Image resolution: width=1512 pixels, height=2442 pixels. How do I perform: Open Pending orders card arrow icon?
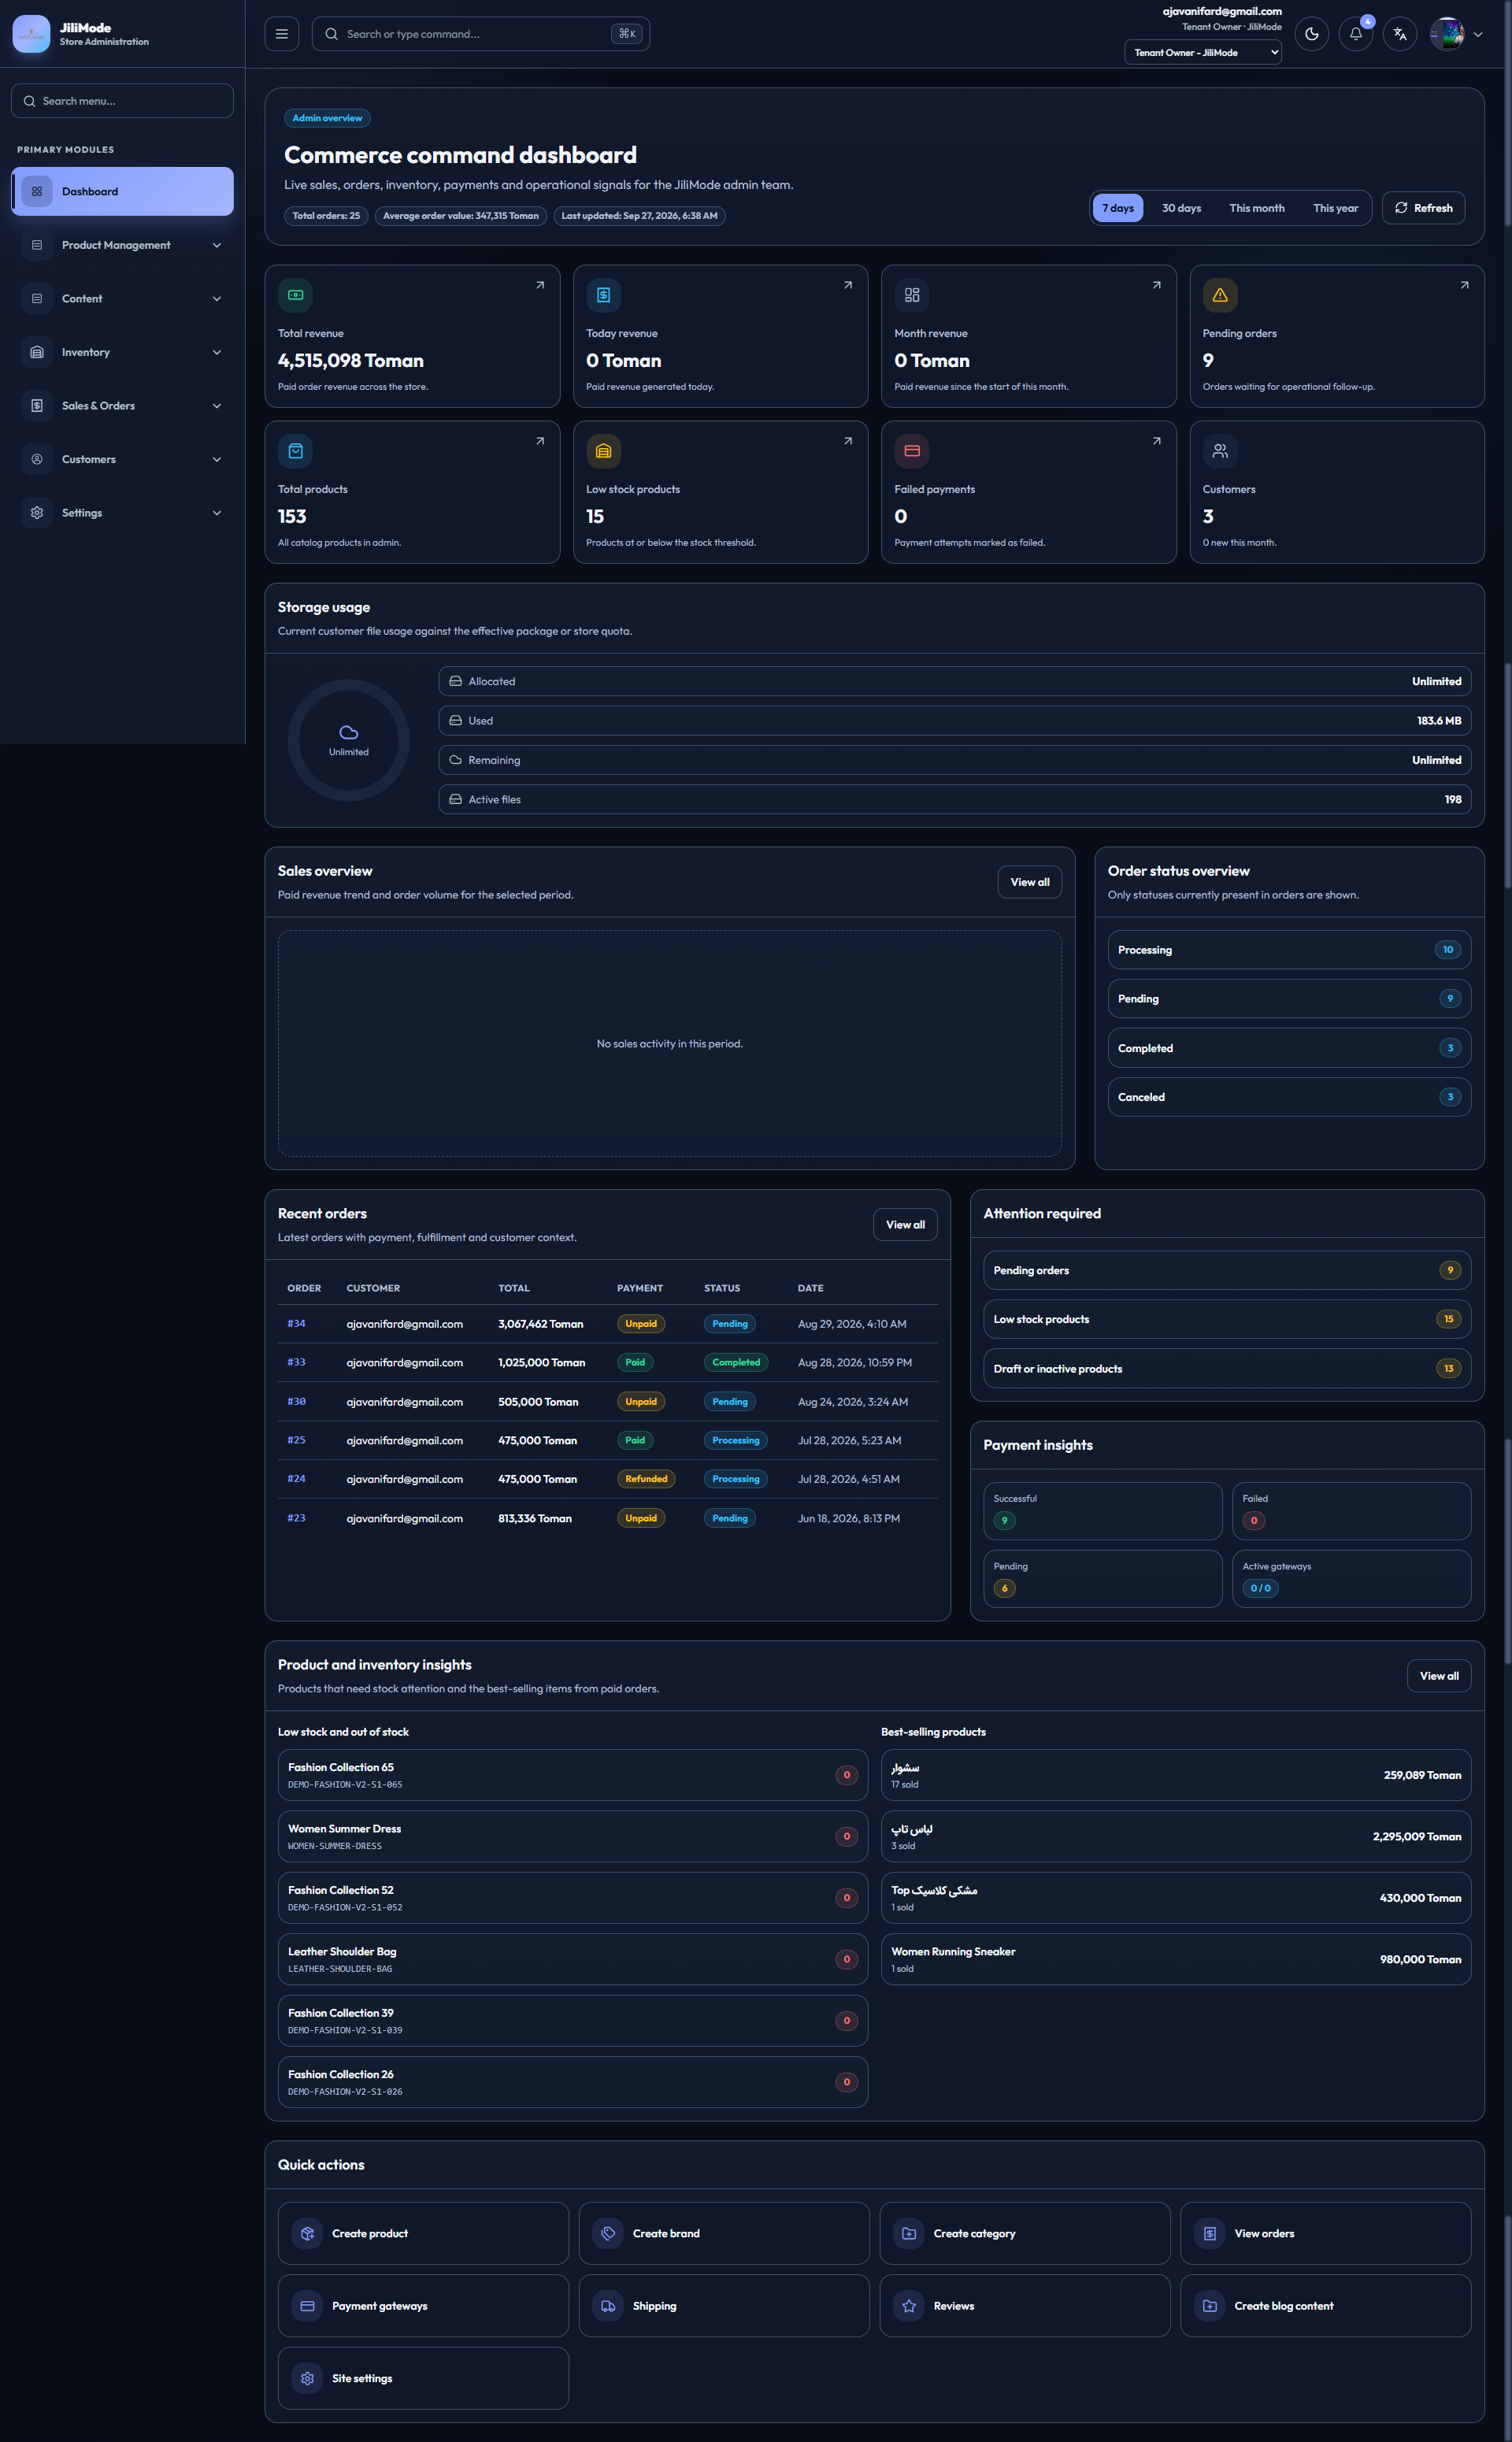[1465, 285]
